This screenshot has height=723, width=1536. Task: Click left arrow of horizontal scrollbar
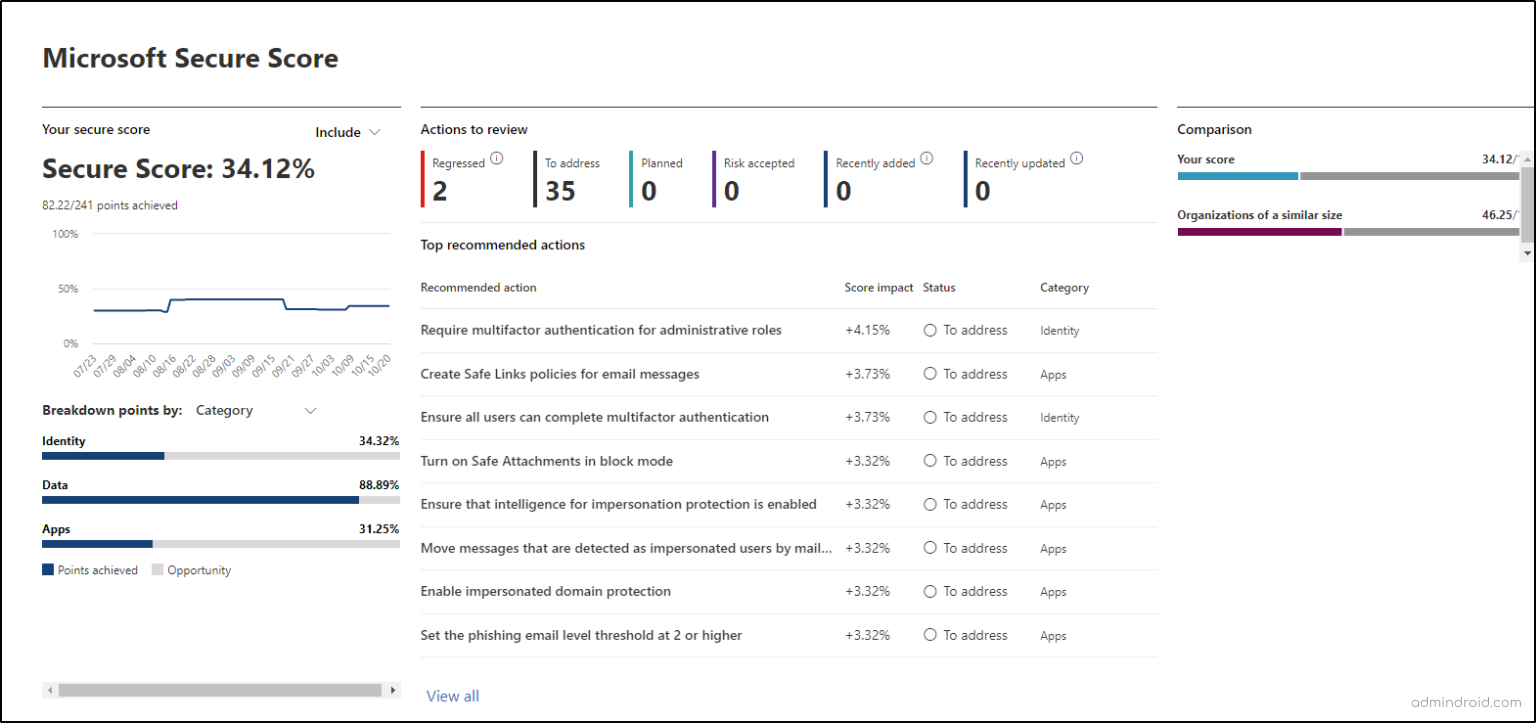point(49,690)
